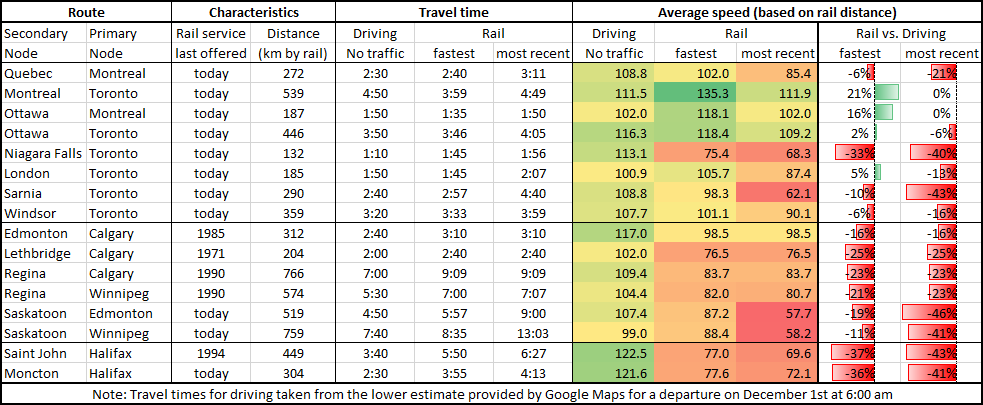This screenshot has height=405, width=983.
Task: Select the "Characteristics" header cell
Action: [x=253, y=14]
